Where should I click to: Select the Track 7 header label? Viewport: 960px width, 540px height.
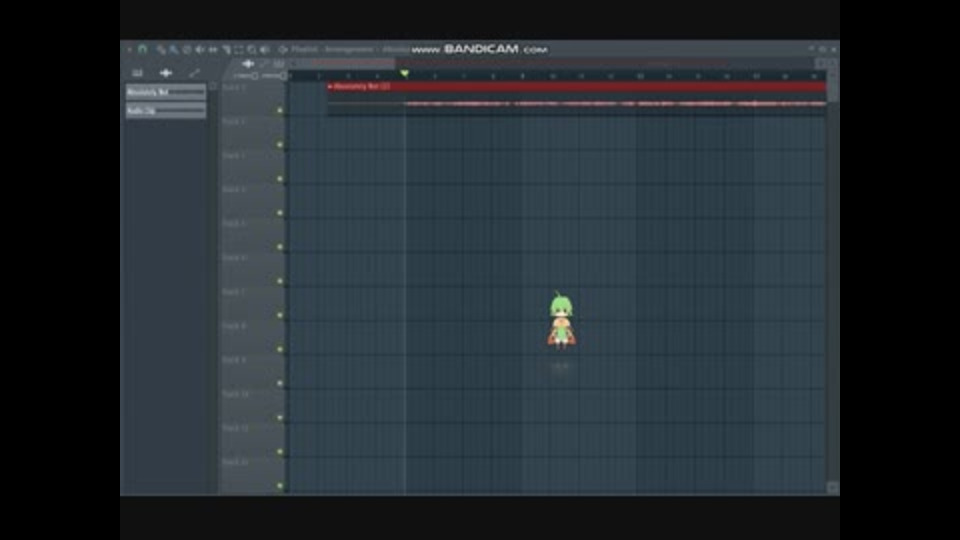tap(233, 292)
